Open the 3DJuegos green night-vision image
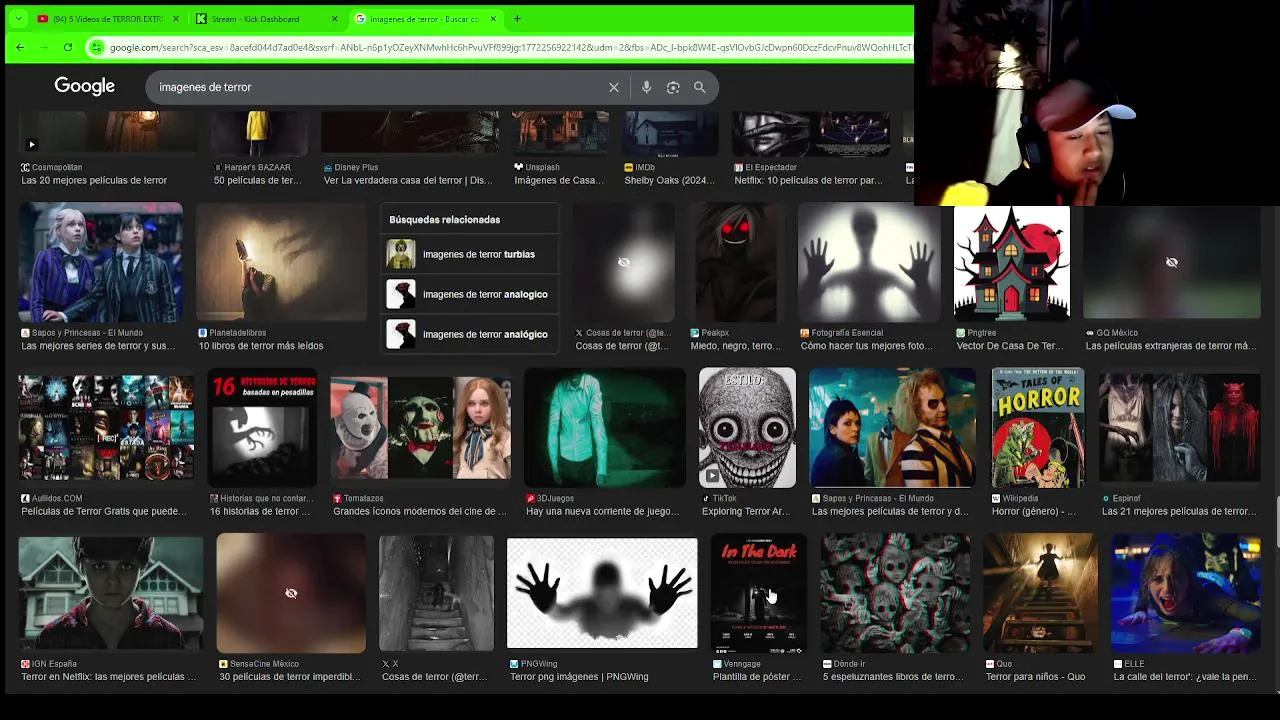 [604, 427]
